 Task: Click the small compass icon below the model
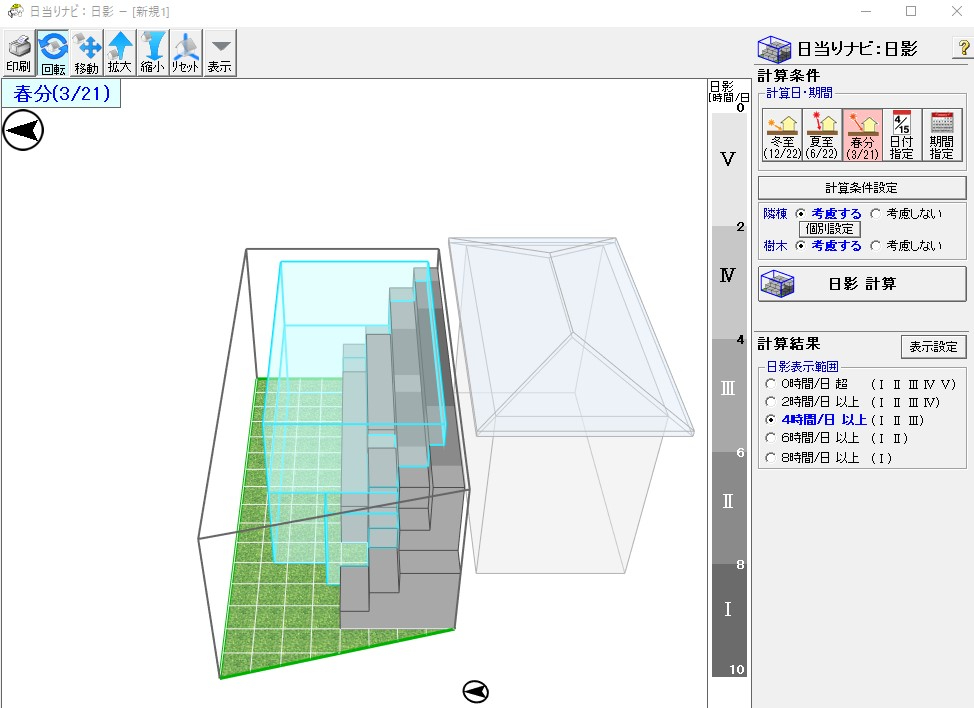476,691
